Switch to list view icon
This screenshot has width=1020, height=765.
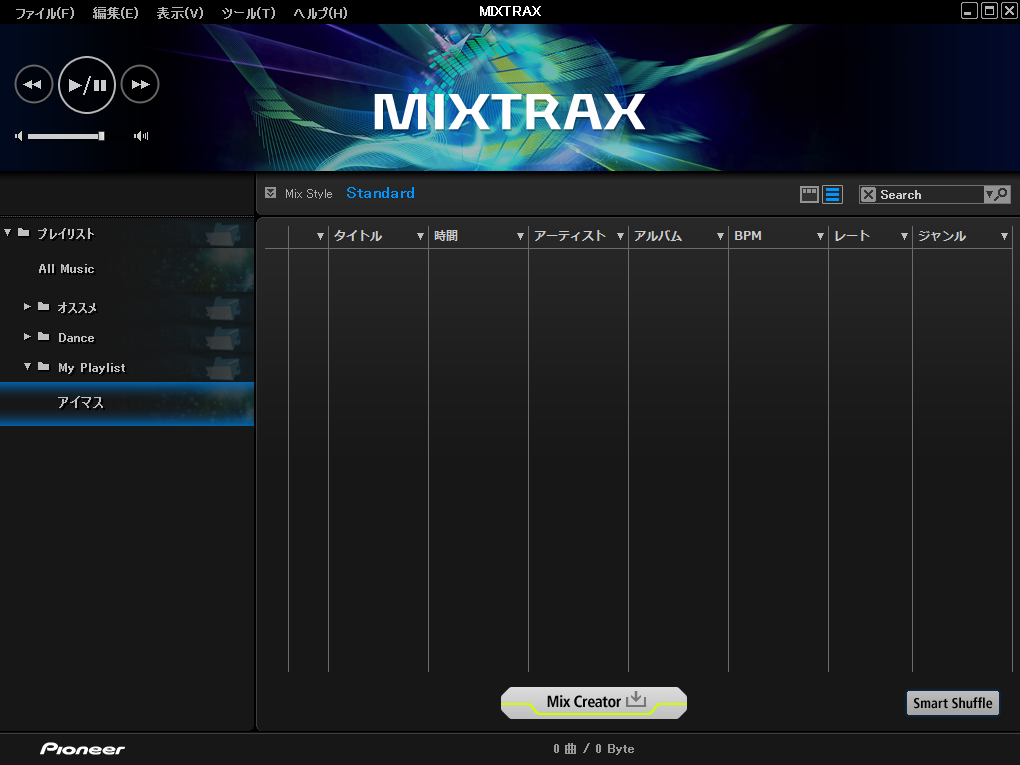point(832,195)
